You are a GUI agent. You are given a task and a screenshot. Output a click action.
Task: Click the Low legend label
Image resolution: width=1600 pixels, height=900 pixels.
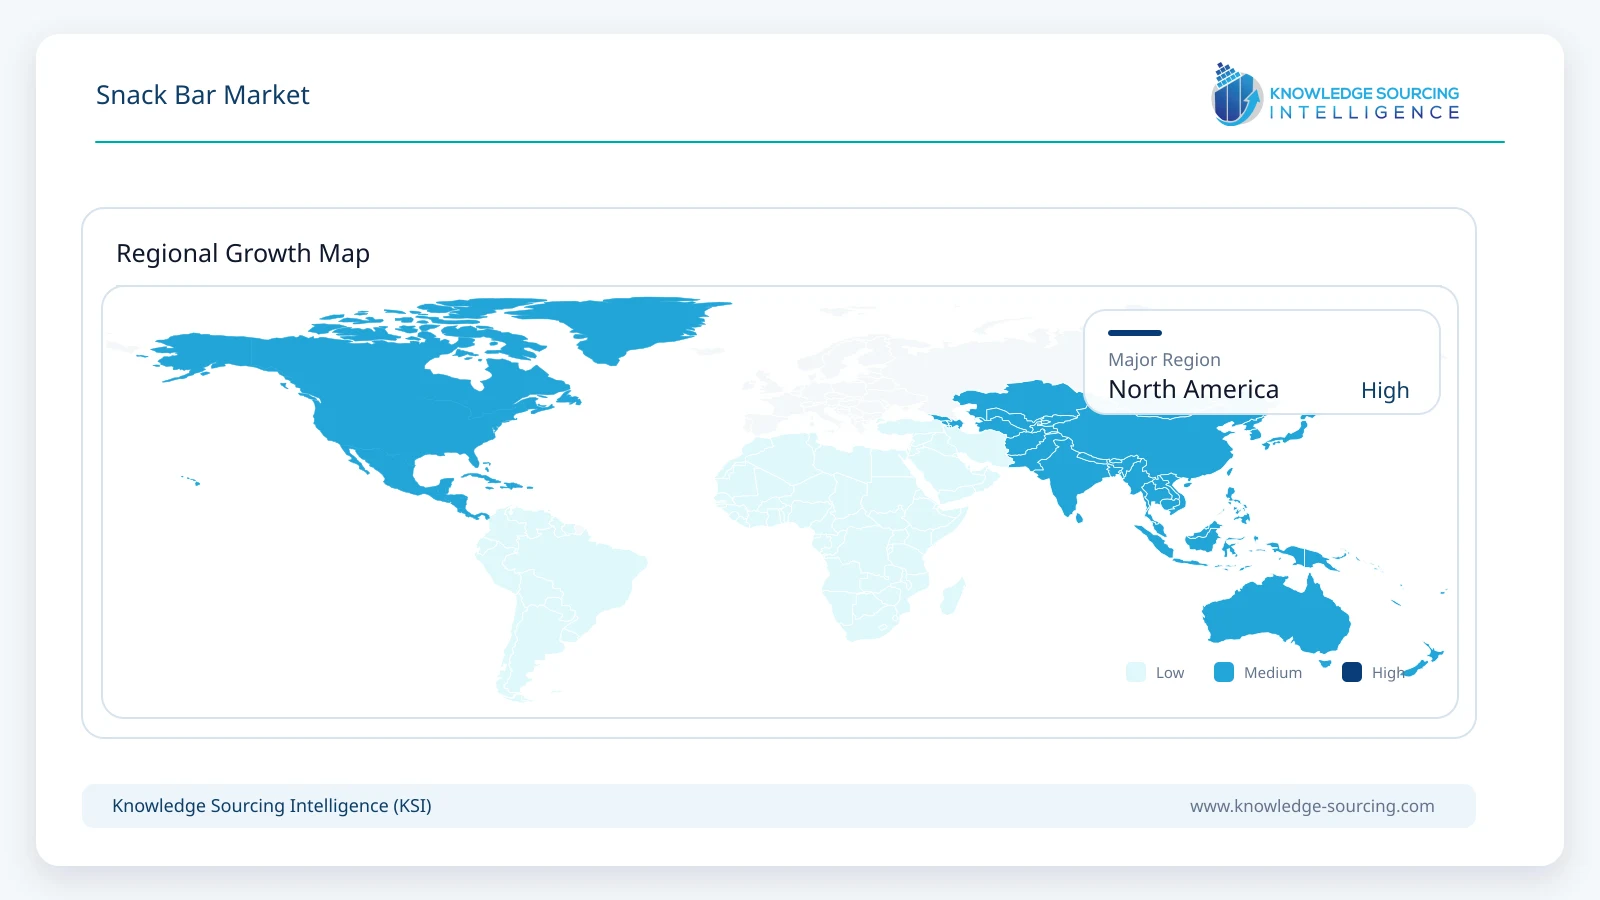(1170, 673)
